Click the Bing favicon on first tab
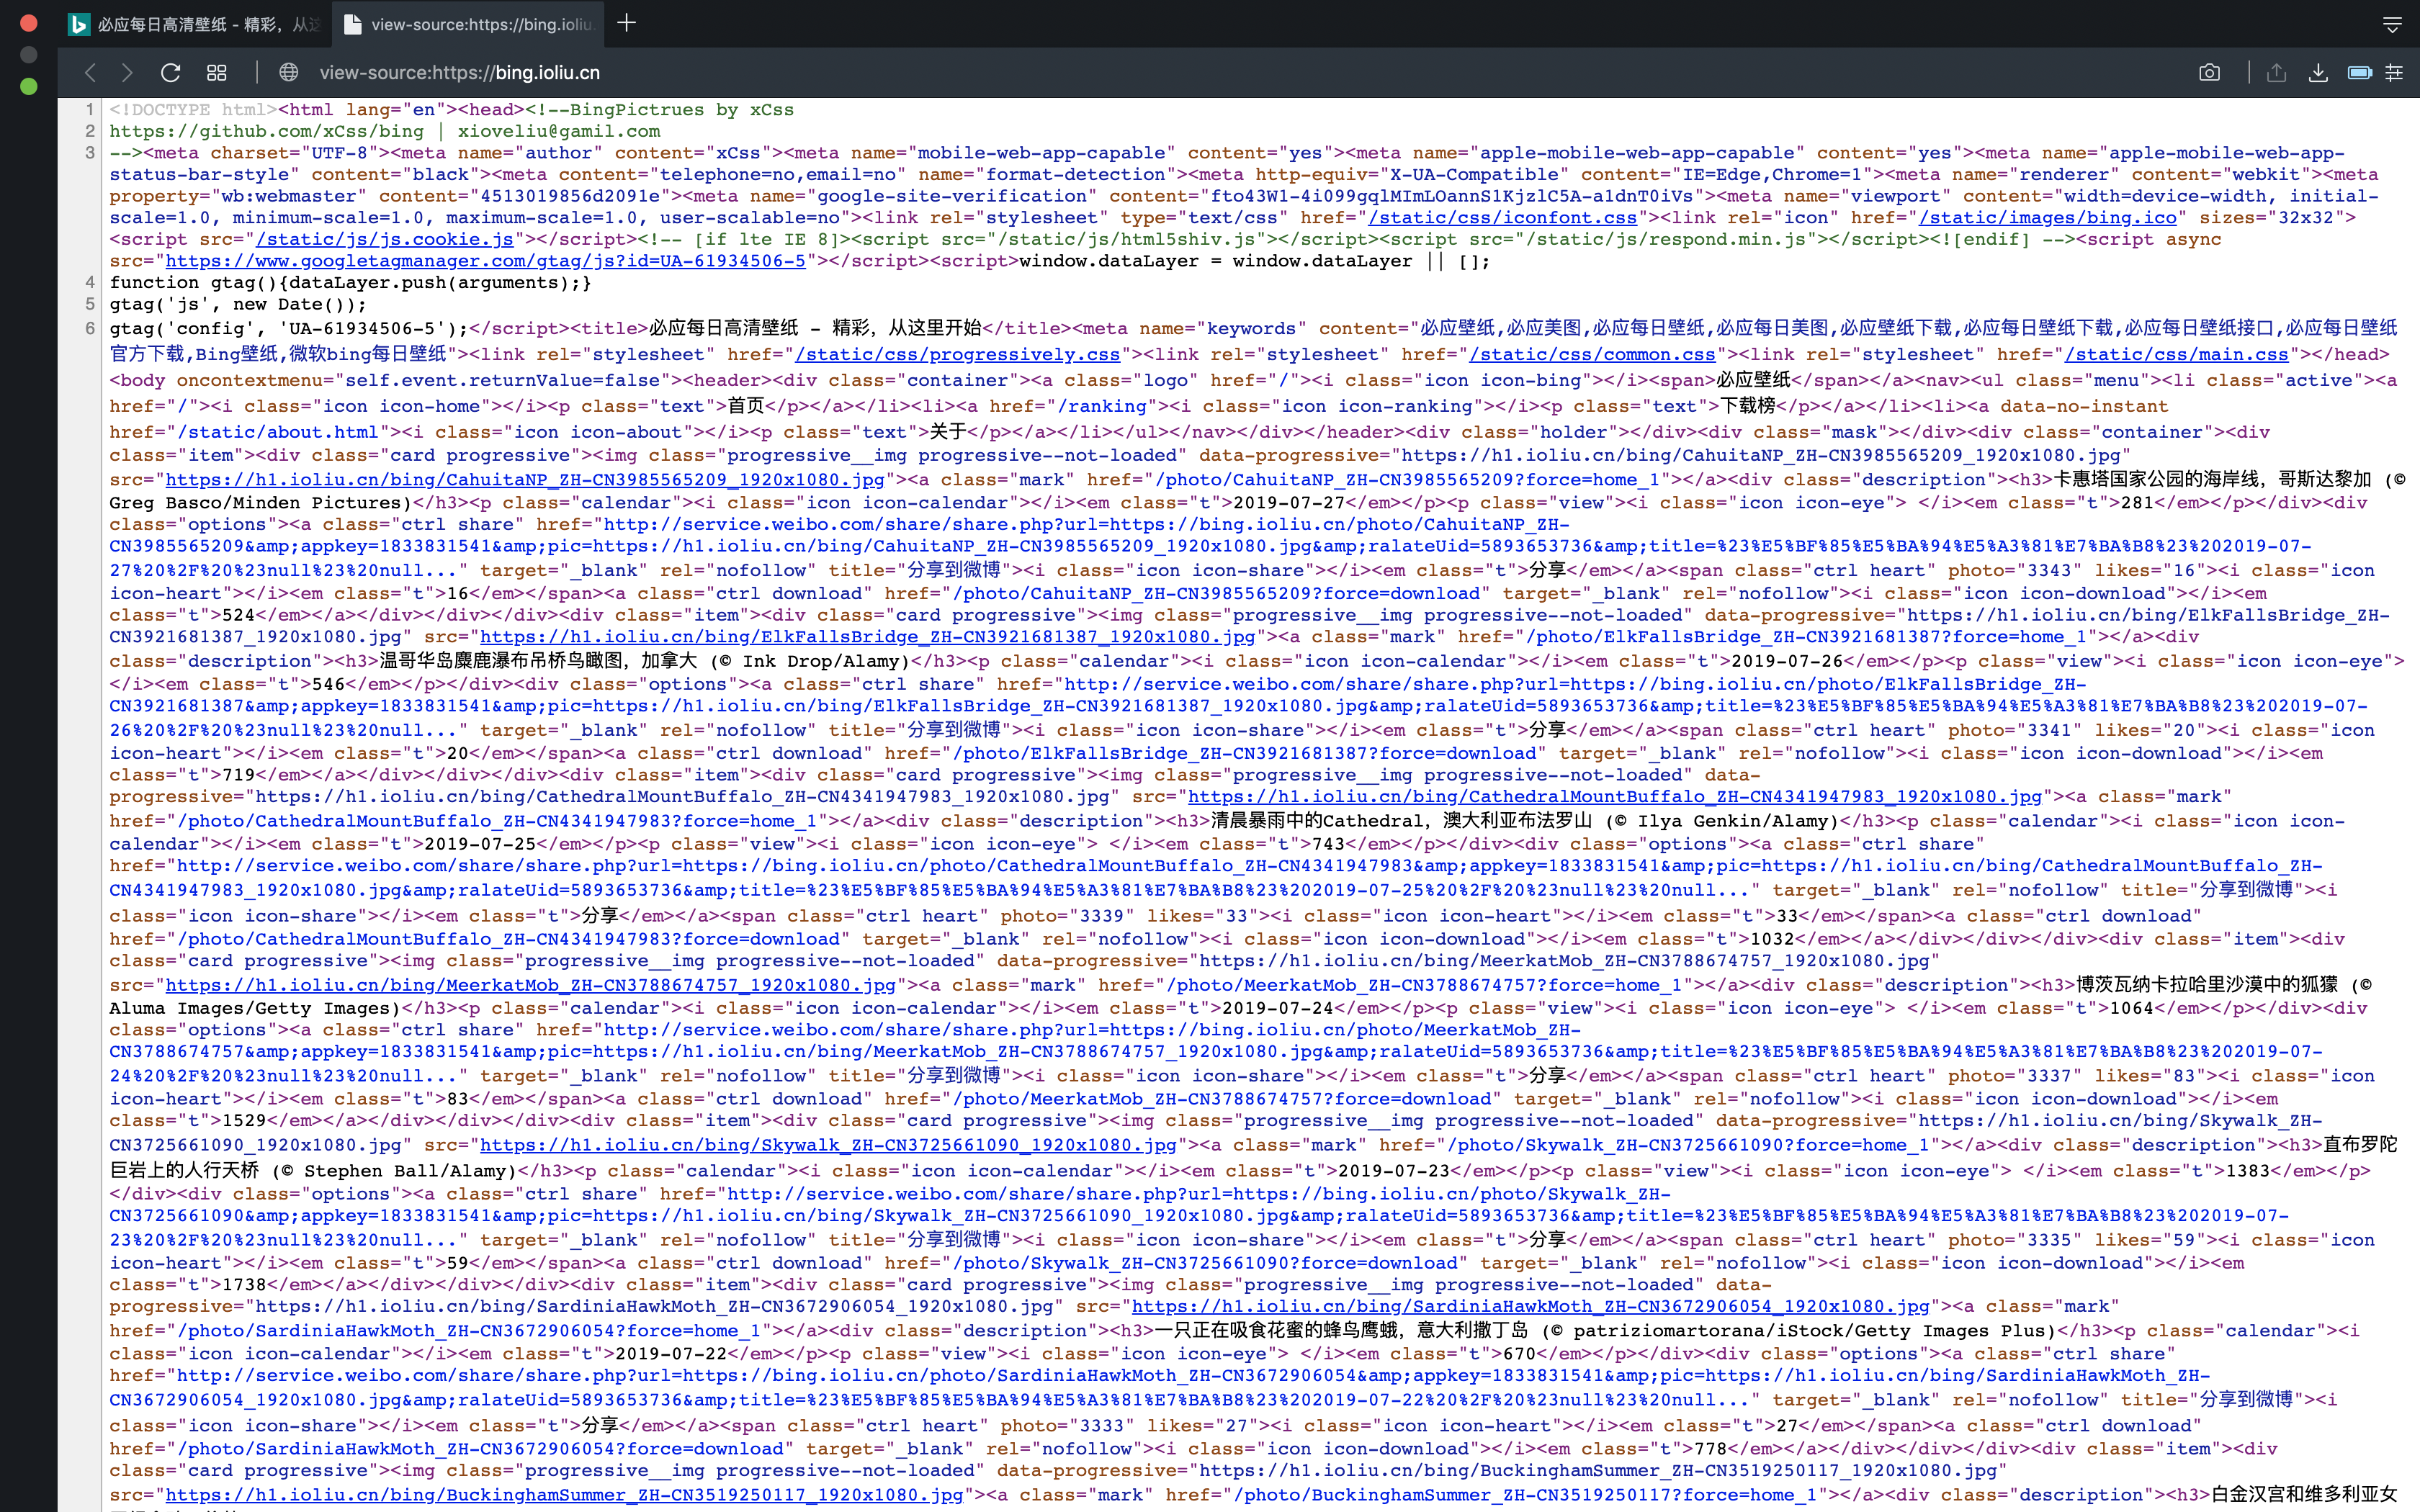Viewport: 2420px width, 1512px height. click(78, 24)
